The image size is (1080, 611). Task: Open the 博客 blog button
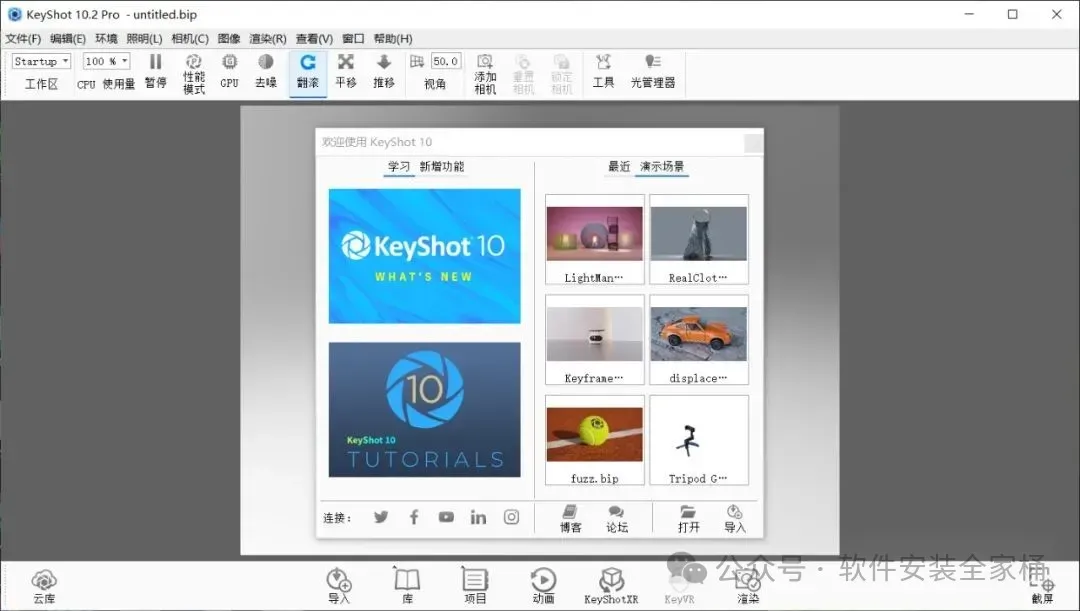[x=570, y=519]
